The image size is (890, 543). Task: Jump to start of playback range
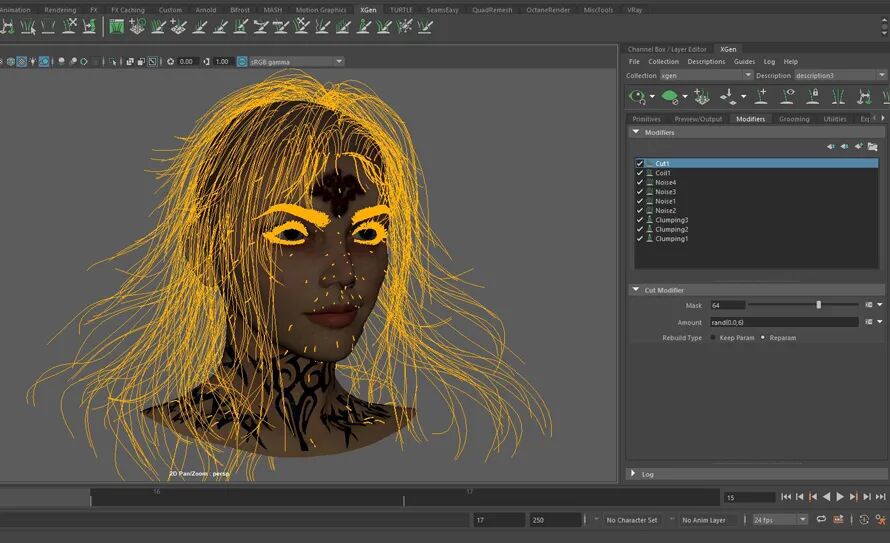[x=786, y=497]
